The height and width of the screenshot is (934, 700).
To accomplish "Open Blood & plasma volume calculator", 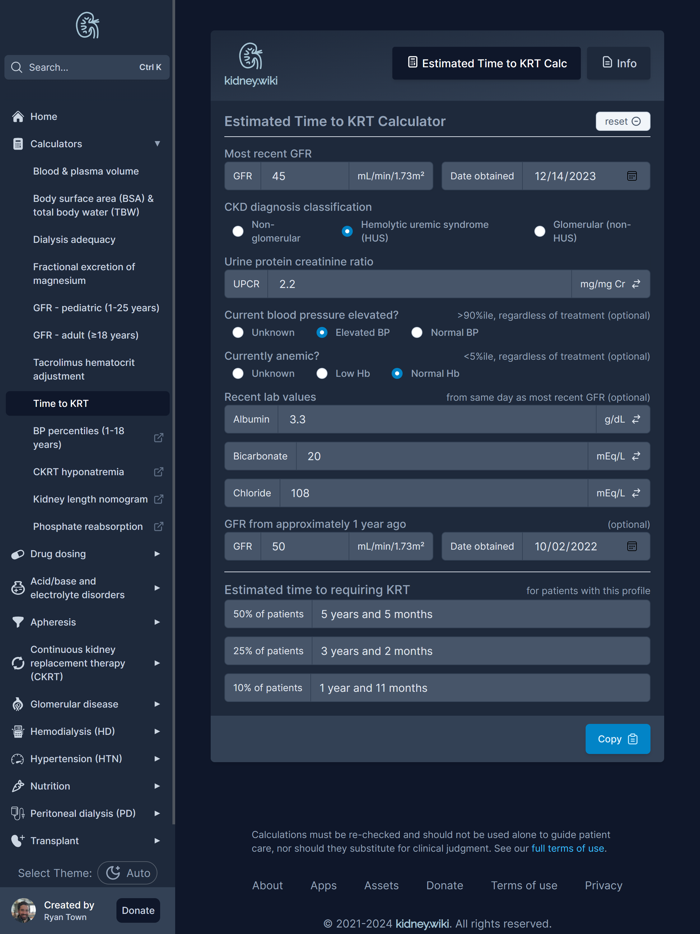I will click(86, 172).
